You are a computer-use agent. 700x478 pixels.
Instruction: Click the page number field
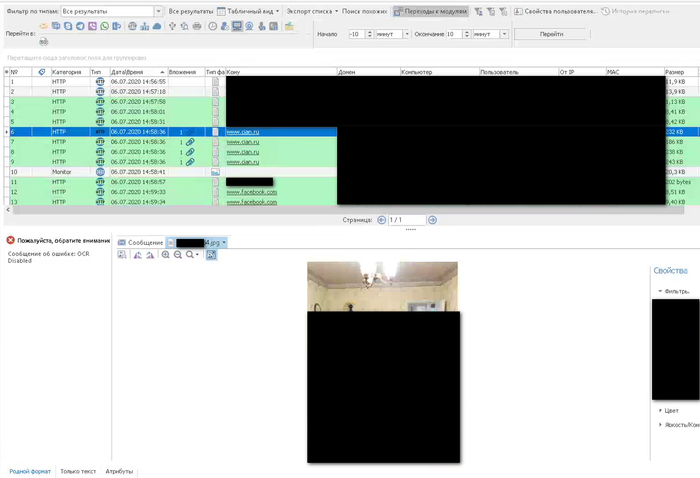point(407,220)
